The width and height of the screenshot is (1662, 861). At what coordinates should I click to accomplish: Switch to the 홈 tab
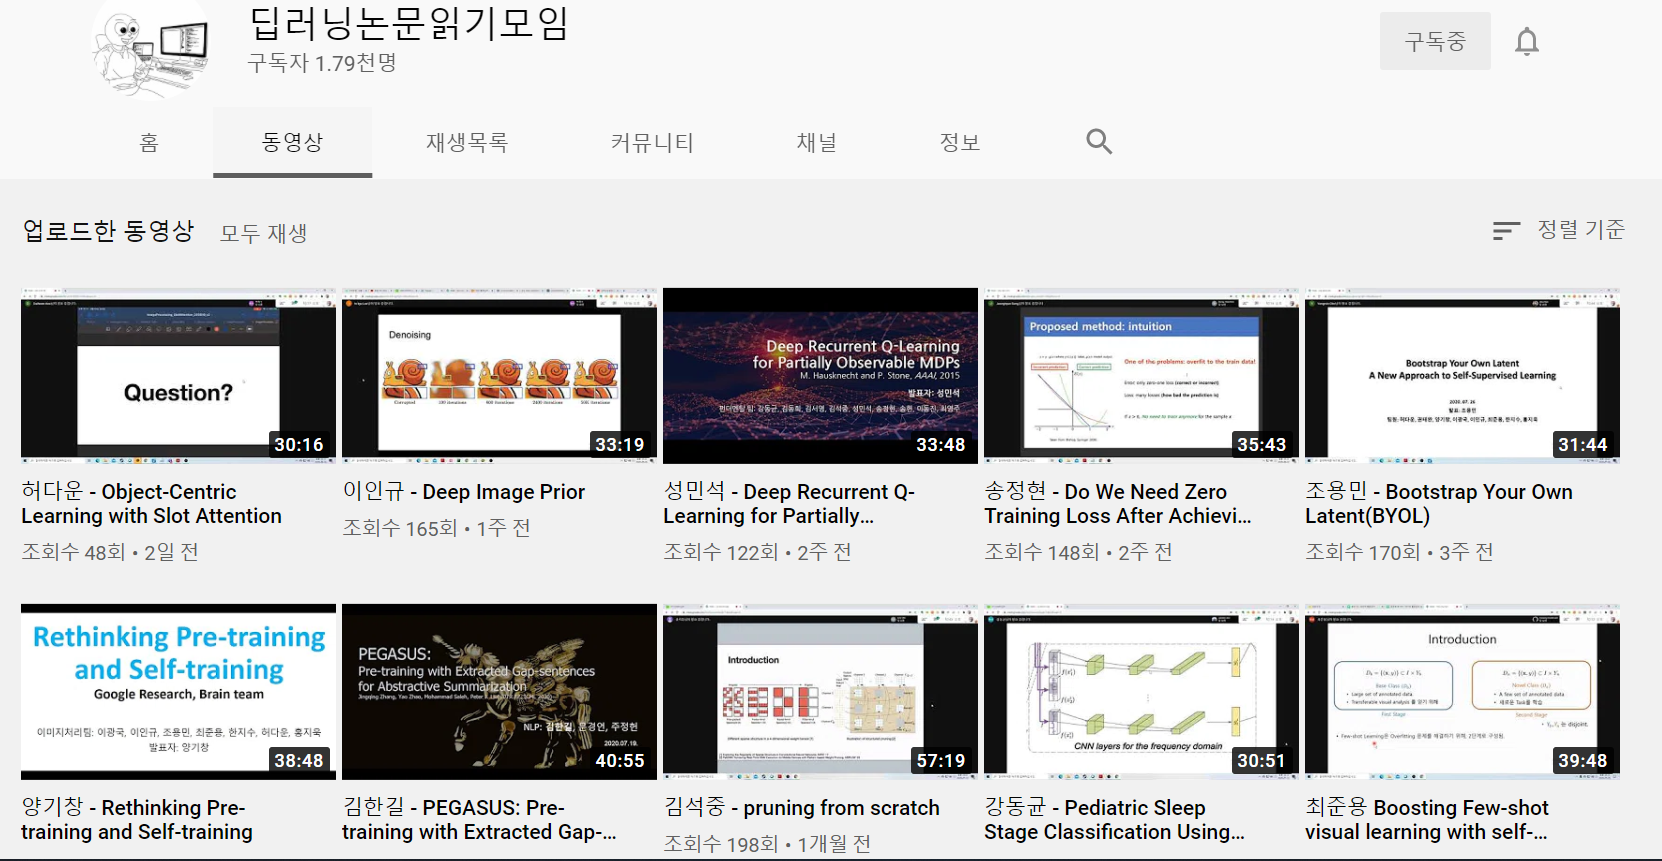[149, 143]
